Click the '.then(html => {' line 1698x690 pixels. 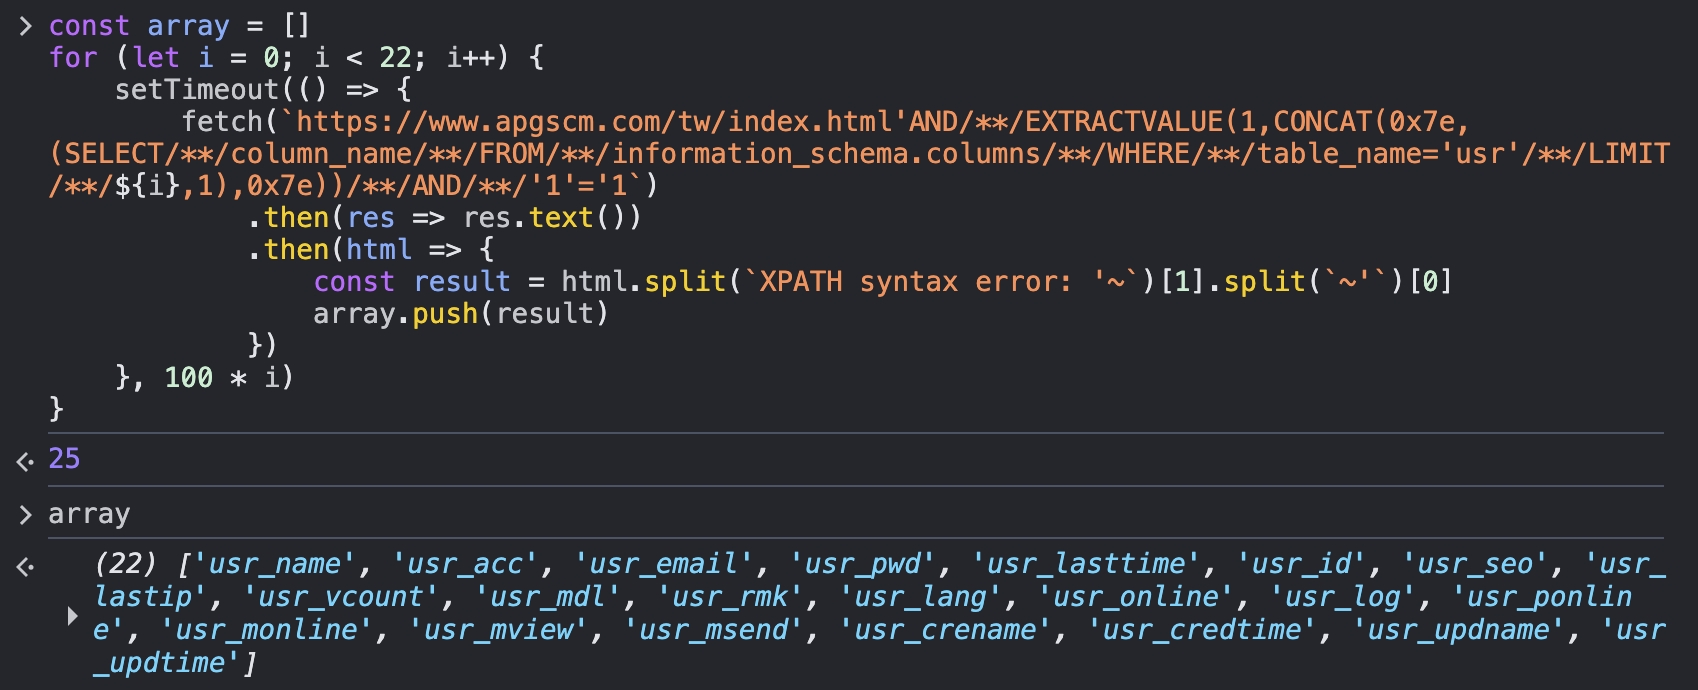(x=370, y=250)
